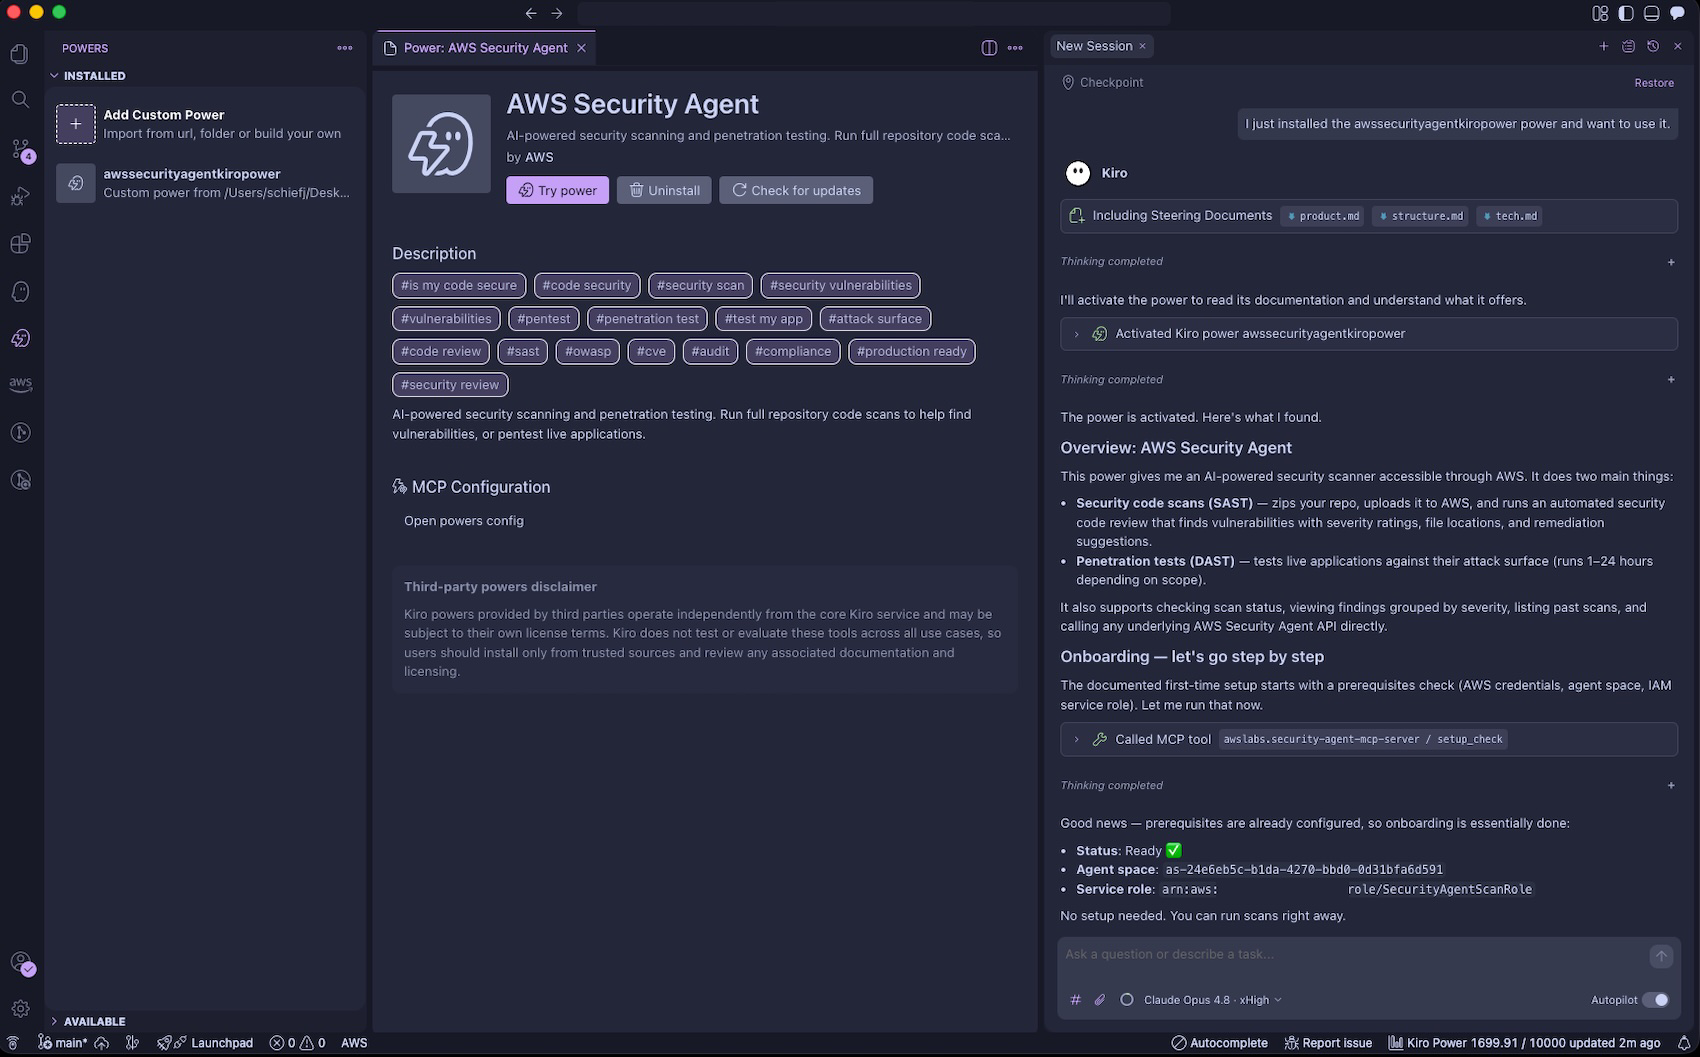Click the Try power button
1700x1057 pixels.
coord(557,190)
